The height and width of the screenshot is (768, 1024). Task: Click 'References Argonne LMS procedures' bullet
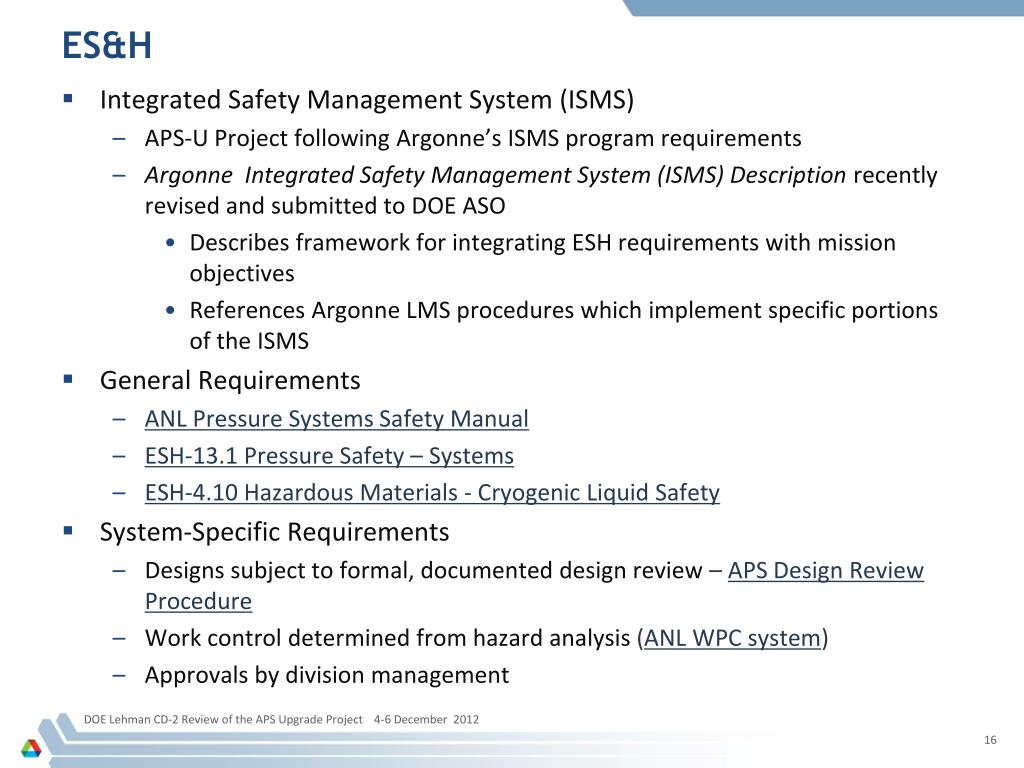point(564,325)
